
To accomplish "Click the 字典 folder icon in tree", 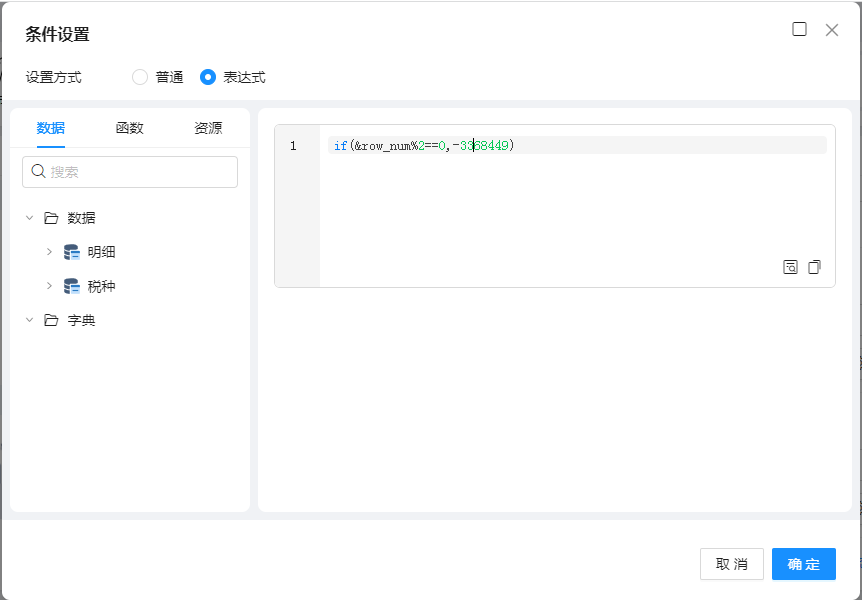I will [x=51, y=320].
